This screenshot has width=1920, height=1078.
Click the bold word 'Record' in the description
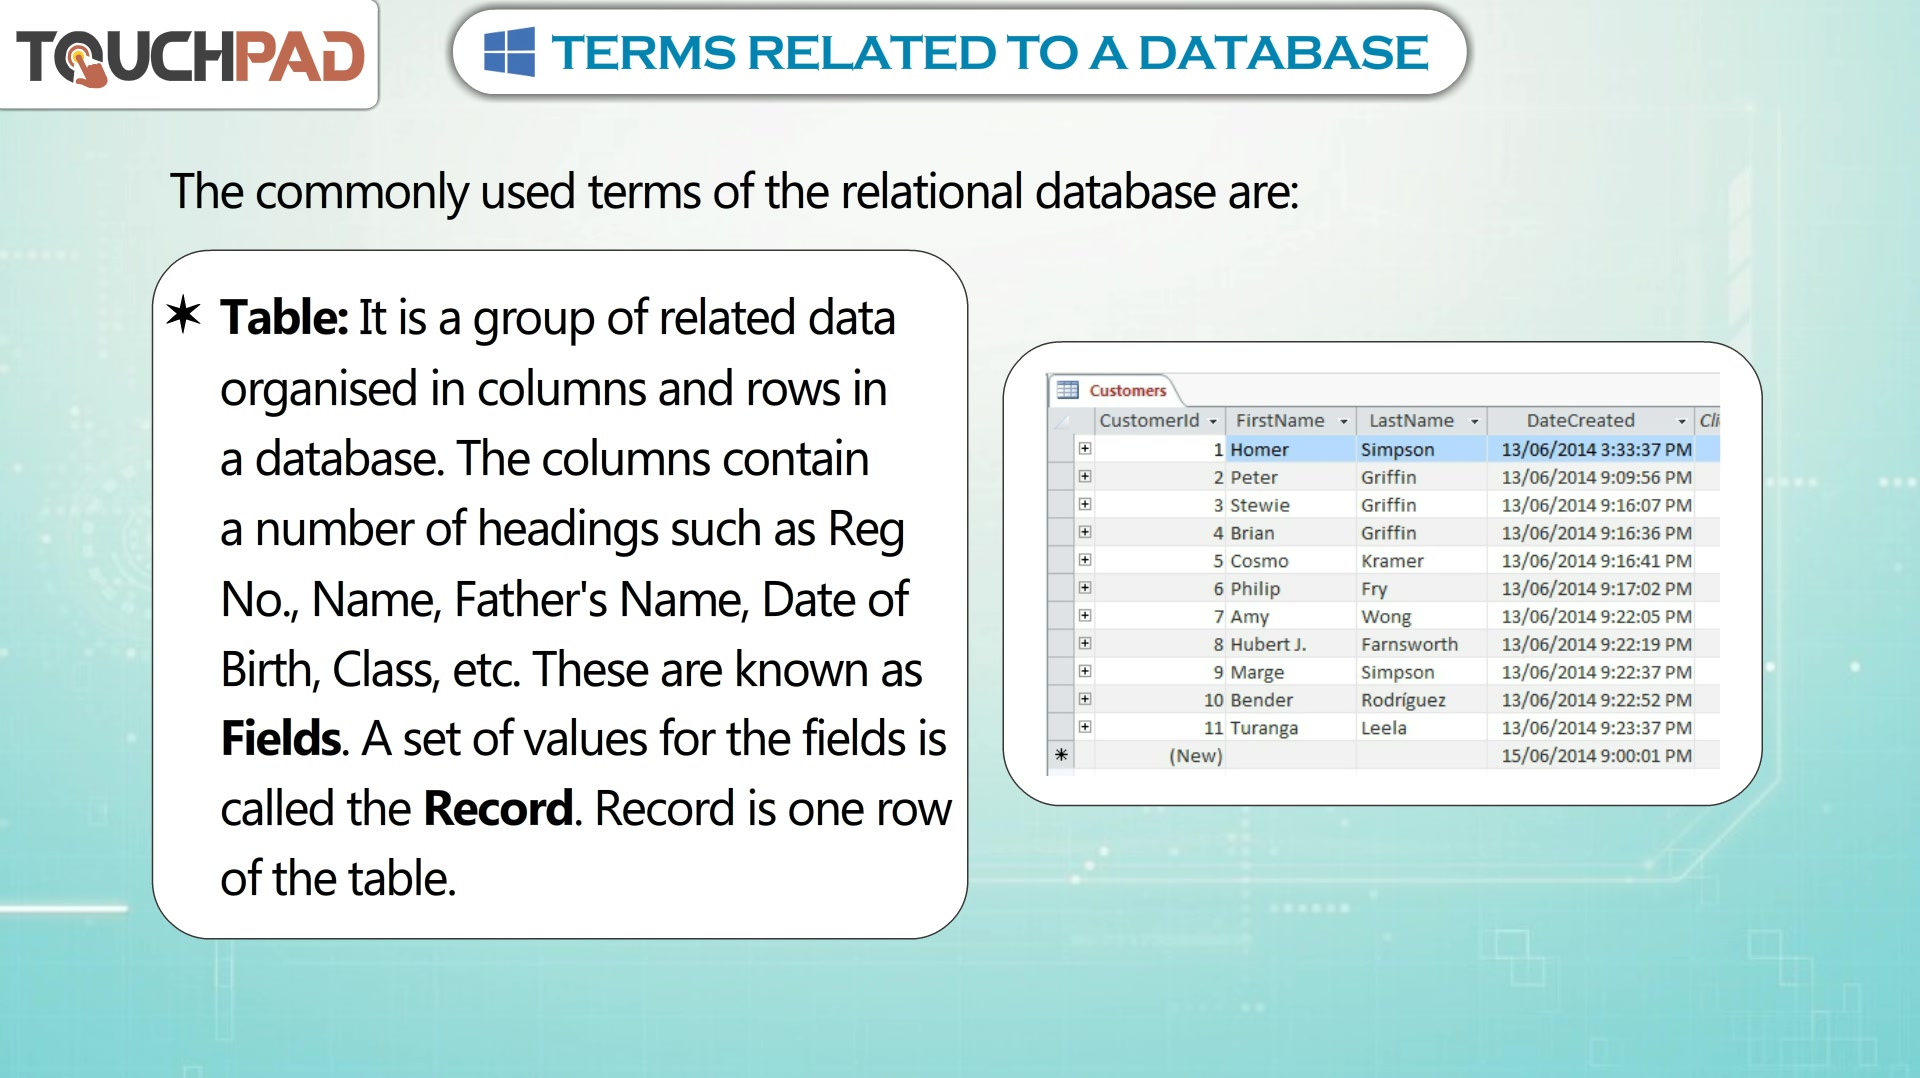499,809
